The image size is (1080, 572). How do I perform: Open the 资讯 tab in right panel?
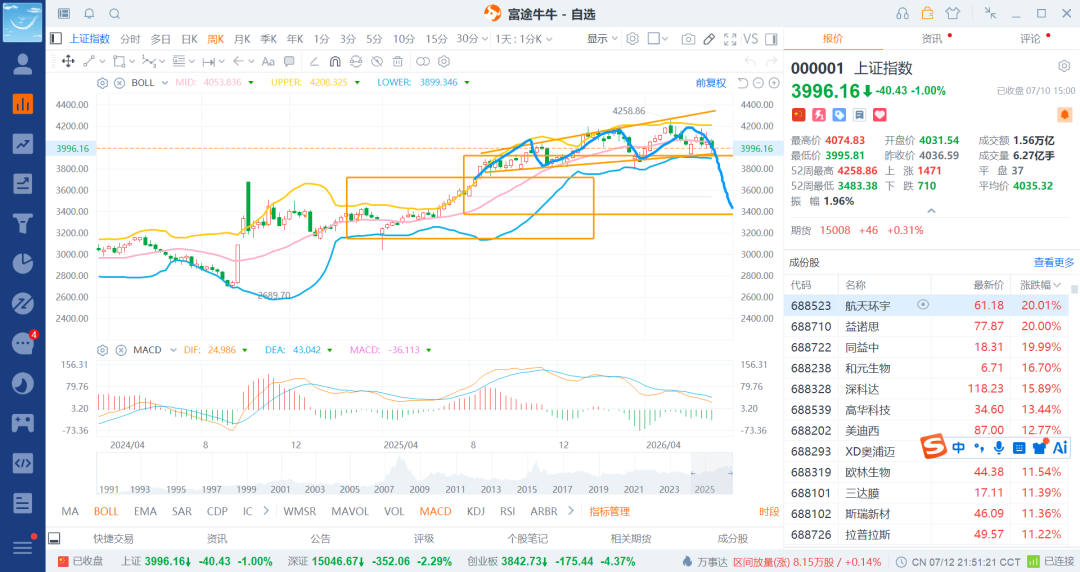pyautogui.click(x=932, y=39)
